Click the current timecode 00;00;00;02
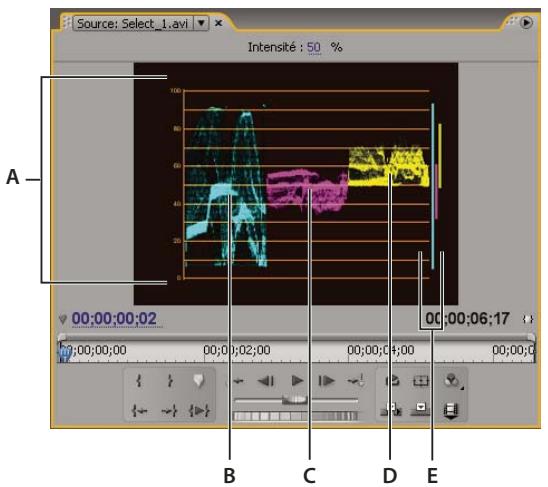 114,319
